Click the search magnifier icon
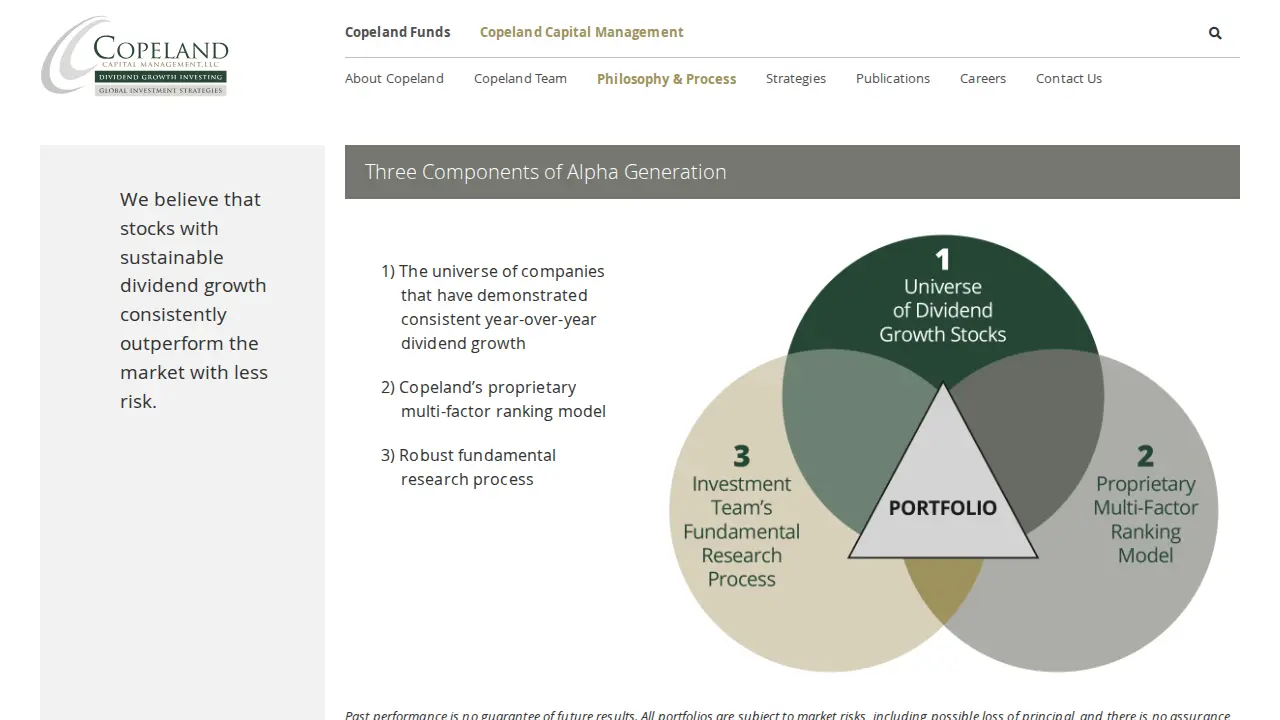The image size is (1280, 720). coord(1215,33)
